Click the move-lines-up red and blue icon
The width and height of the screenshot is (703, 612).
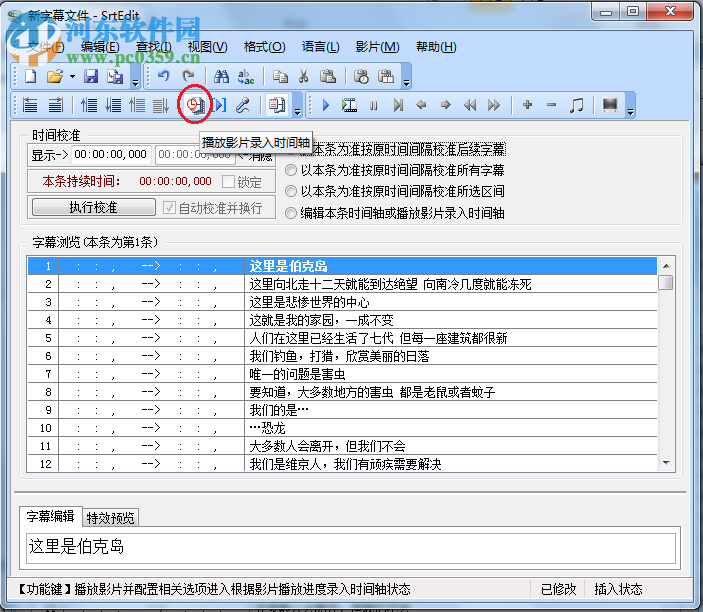(89, 105)
